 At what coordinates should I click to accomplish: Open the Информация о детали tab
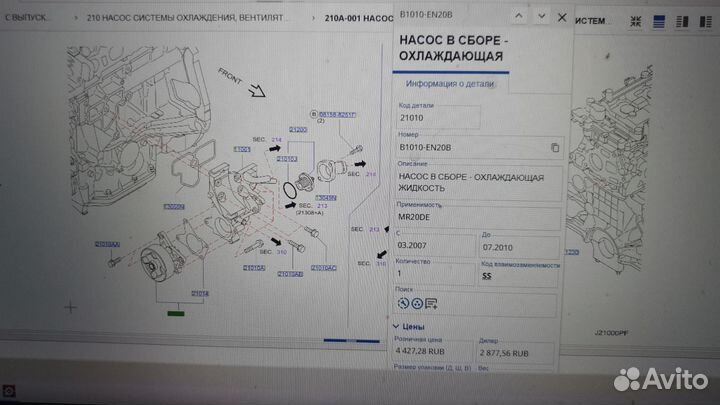(x=450, y=84)
